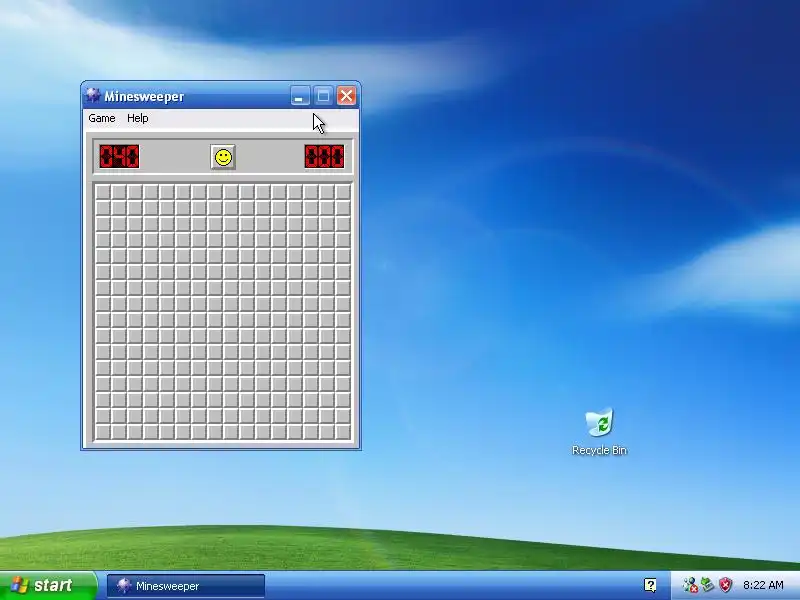This screenshot has height=600, width=800.
Task: Click the red security shield tray icon
Action: coord(726,585)
